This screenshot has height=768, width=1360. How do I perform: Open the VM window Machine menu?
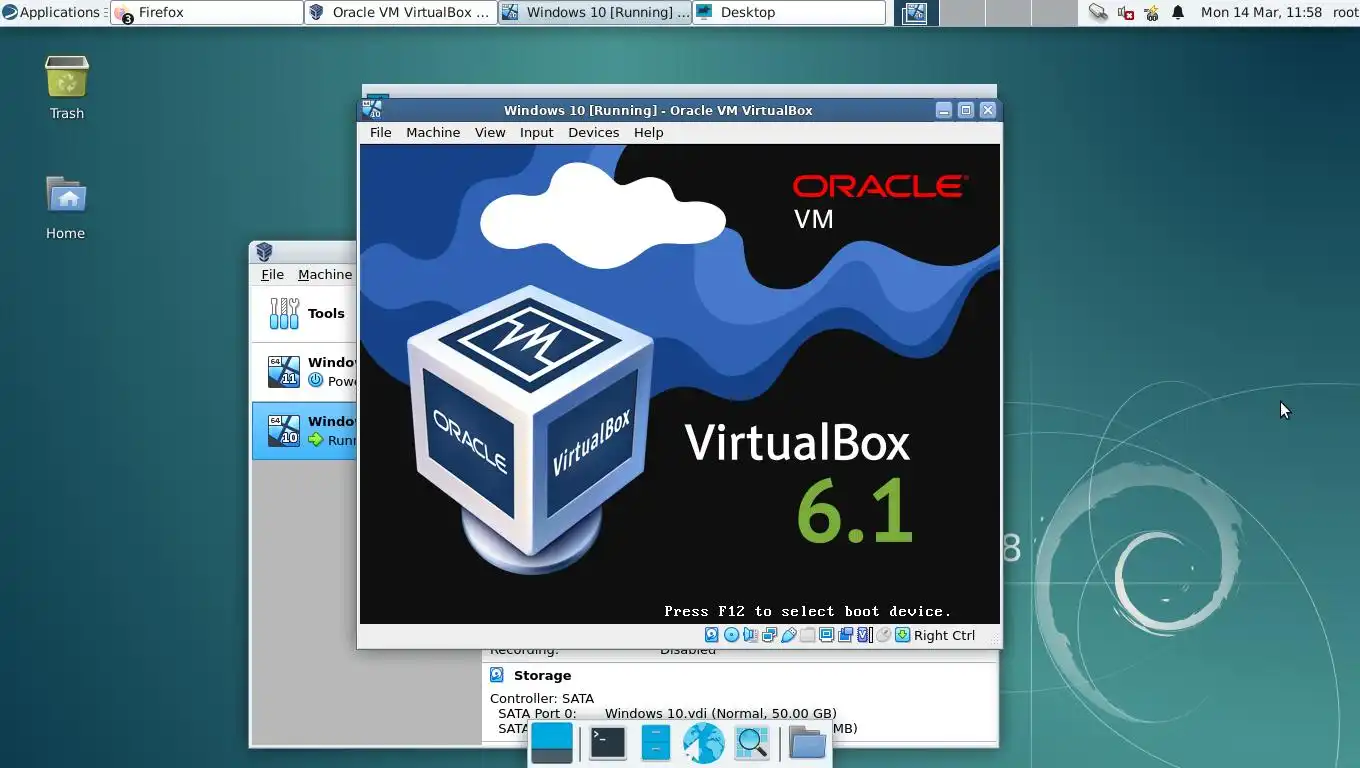click(x=433, y=132)
